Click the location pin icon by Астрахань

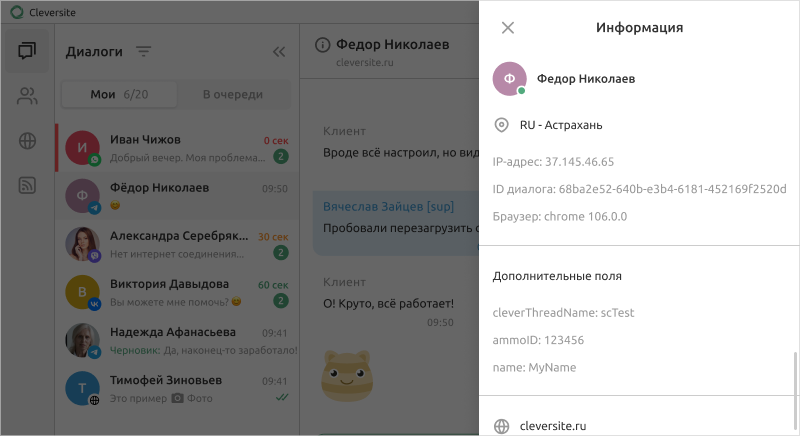[502, 125]
